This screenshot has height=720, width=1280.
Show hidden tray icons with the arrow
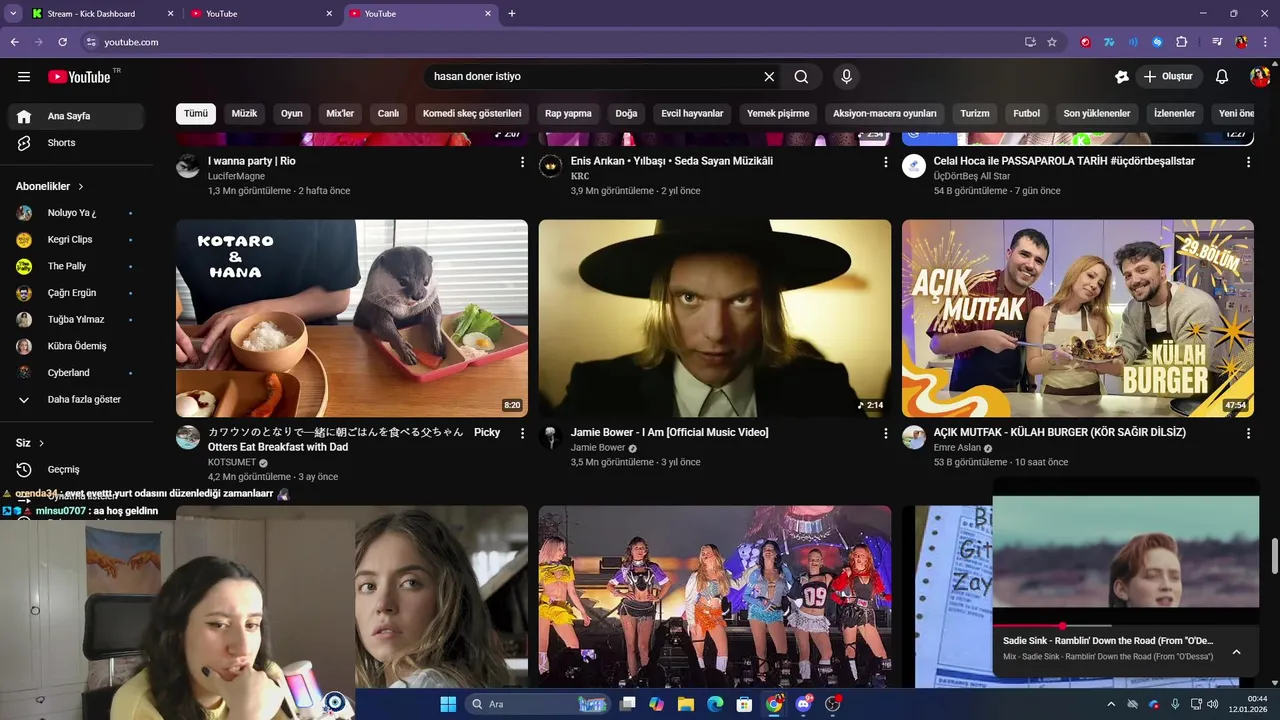[1111, 704]
